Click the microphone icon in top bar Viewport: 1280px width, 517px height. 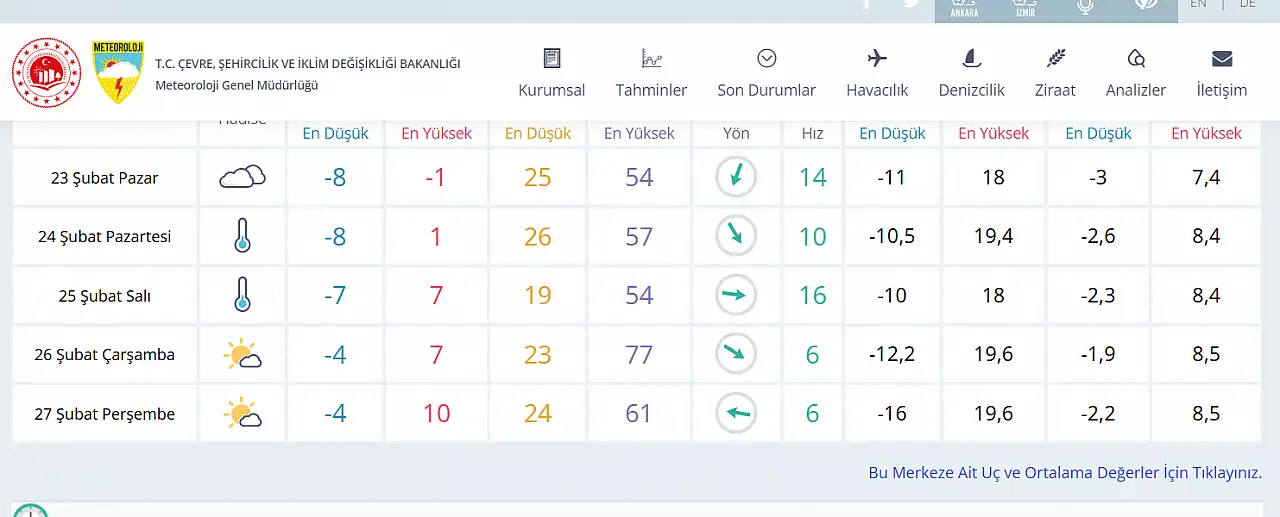click(x=1085, y=6)
